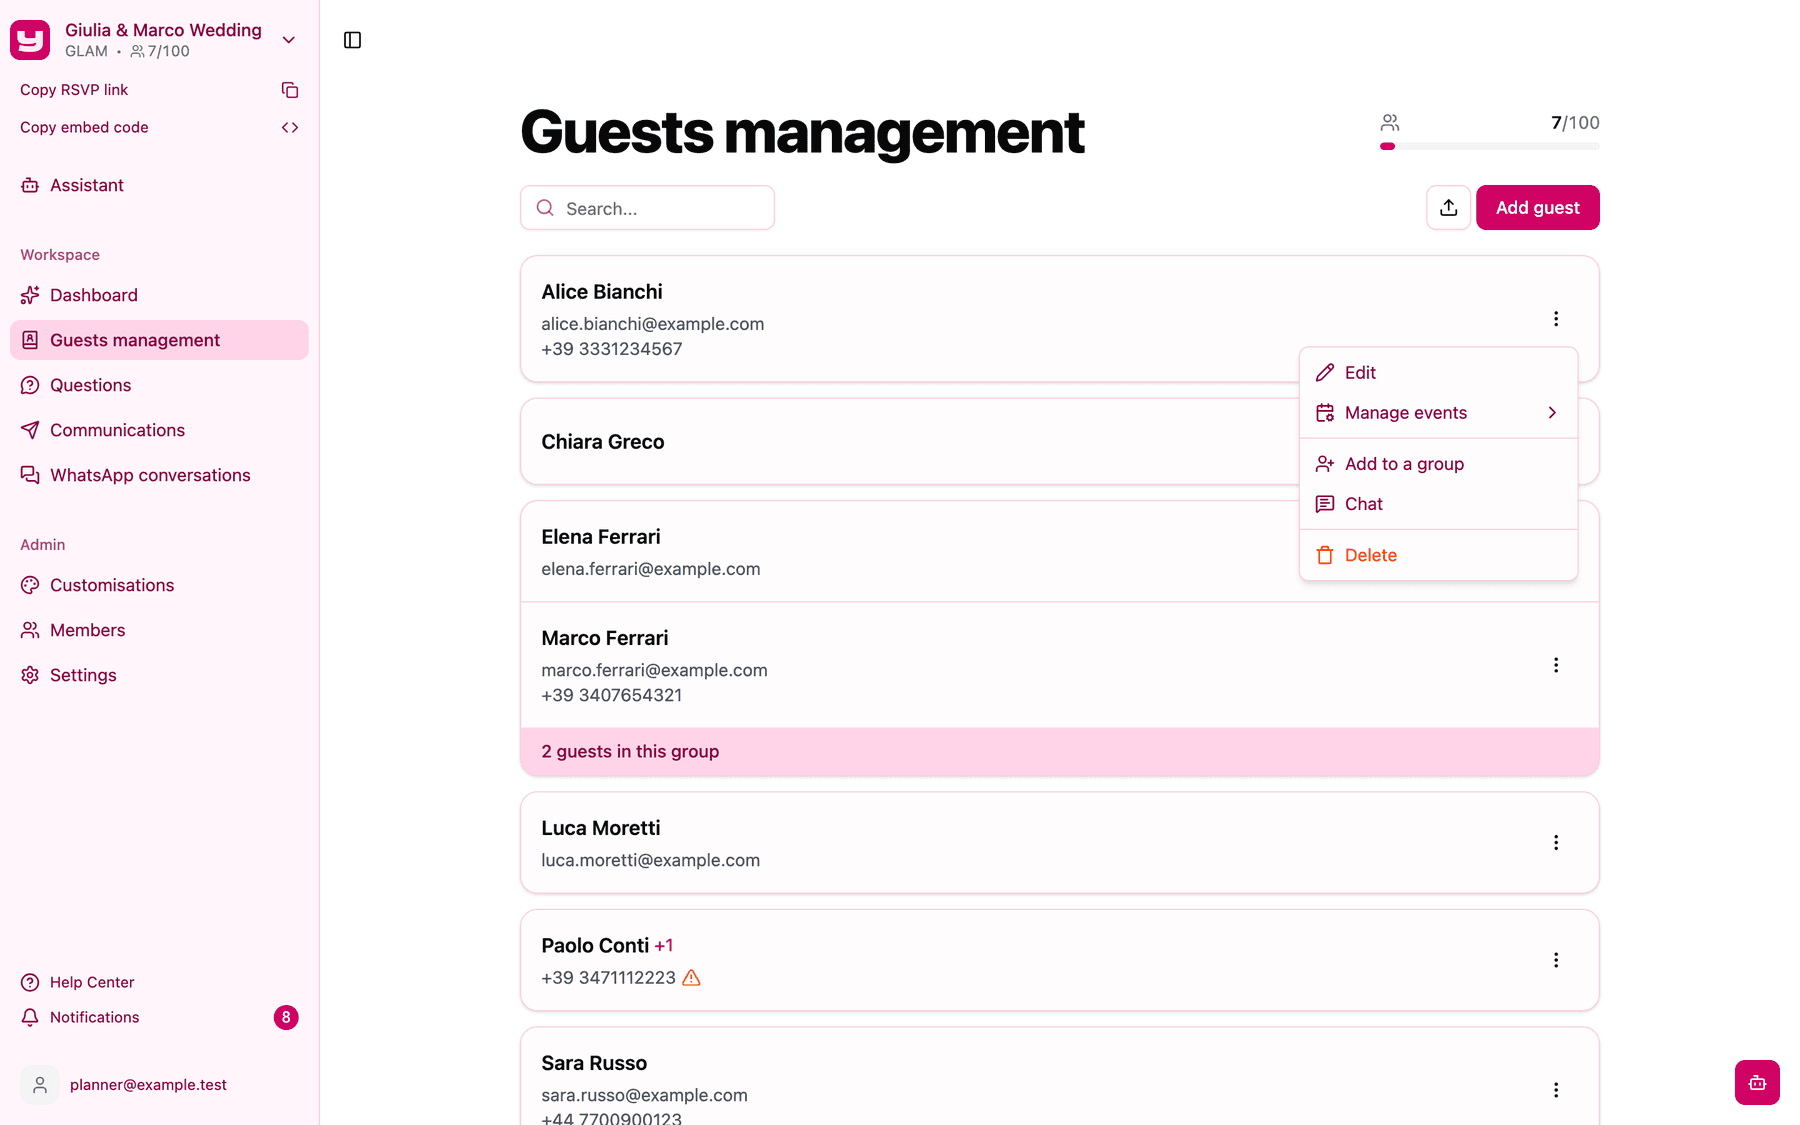Select Add to a group menu entry

tap(1438, 464)
